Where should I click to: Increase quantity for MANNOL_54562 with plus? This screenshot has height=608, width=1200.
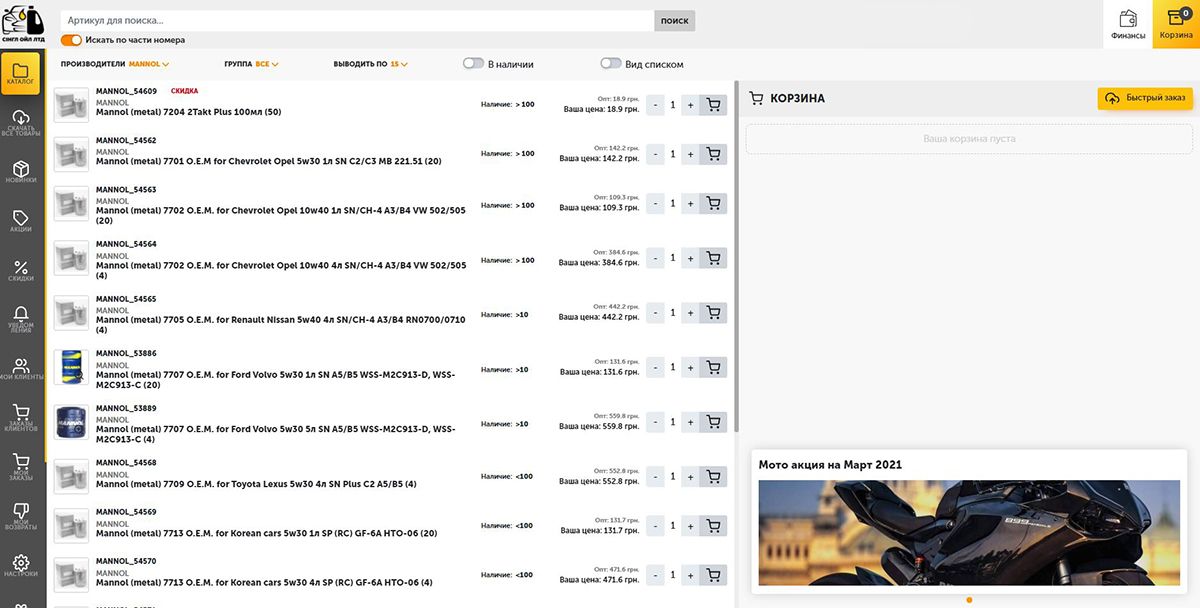click(x=690, y=154)
